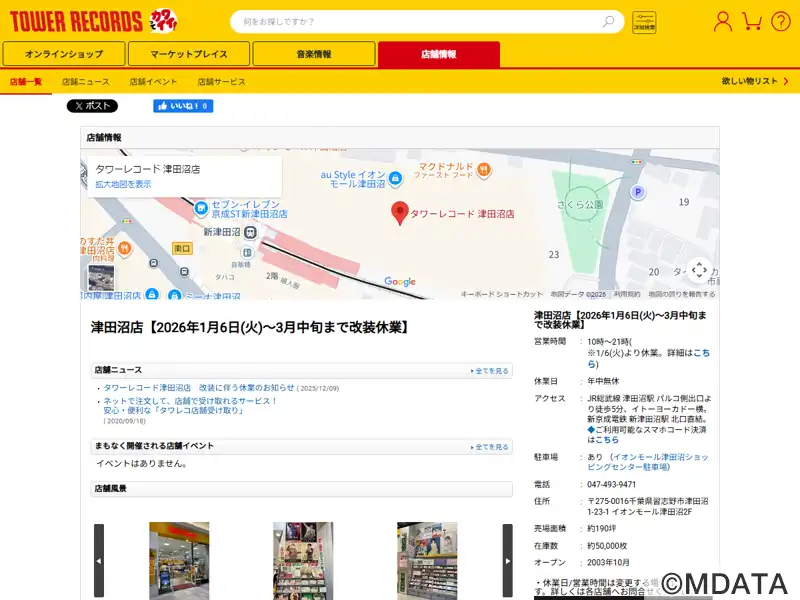Open the 改装に伴う休業のお知らせ news link
This screenshot has height=600, width=800.
coord(199,388)
